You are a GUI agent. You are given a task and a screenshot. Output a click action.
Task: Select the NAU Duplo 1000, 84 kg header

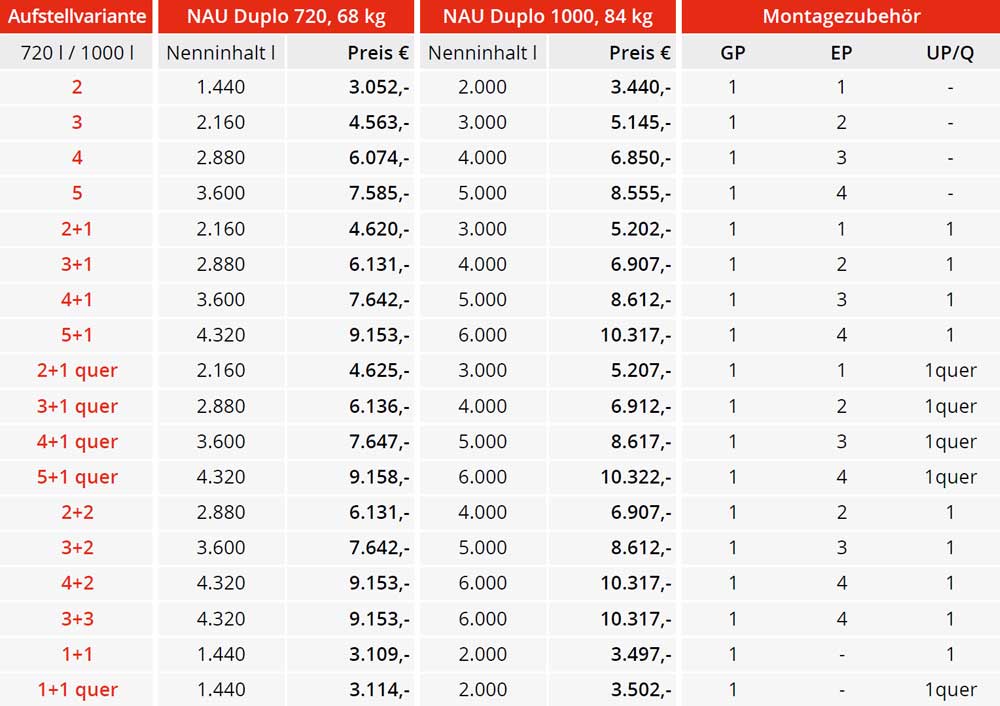coord(548,16)
